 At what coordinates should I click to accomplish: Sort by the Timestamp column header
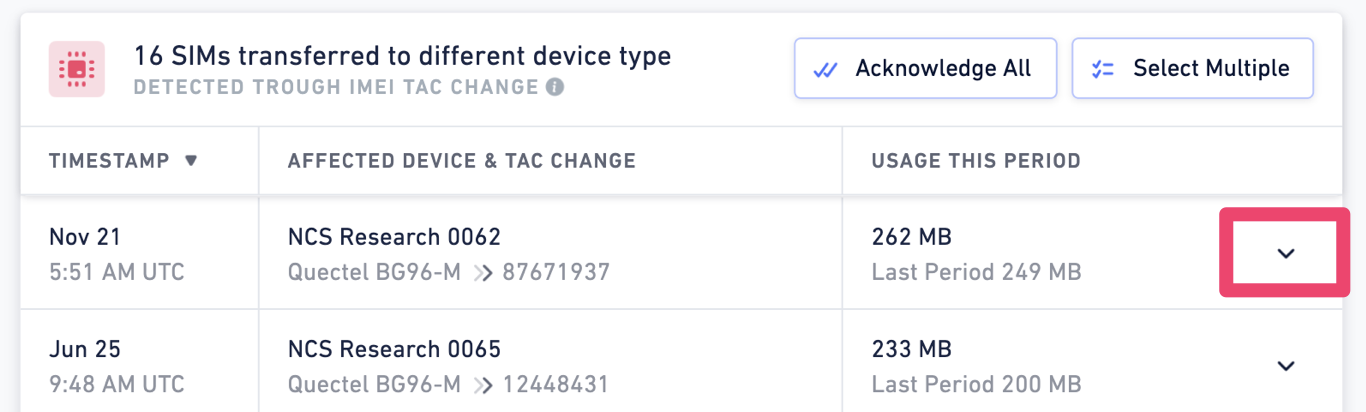pos(110,160)
